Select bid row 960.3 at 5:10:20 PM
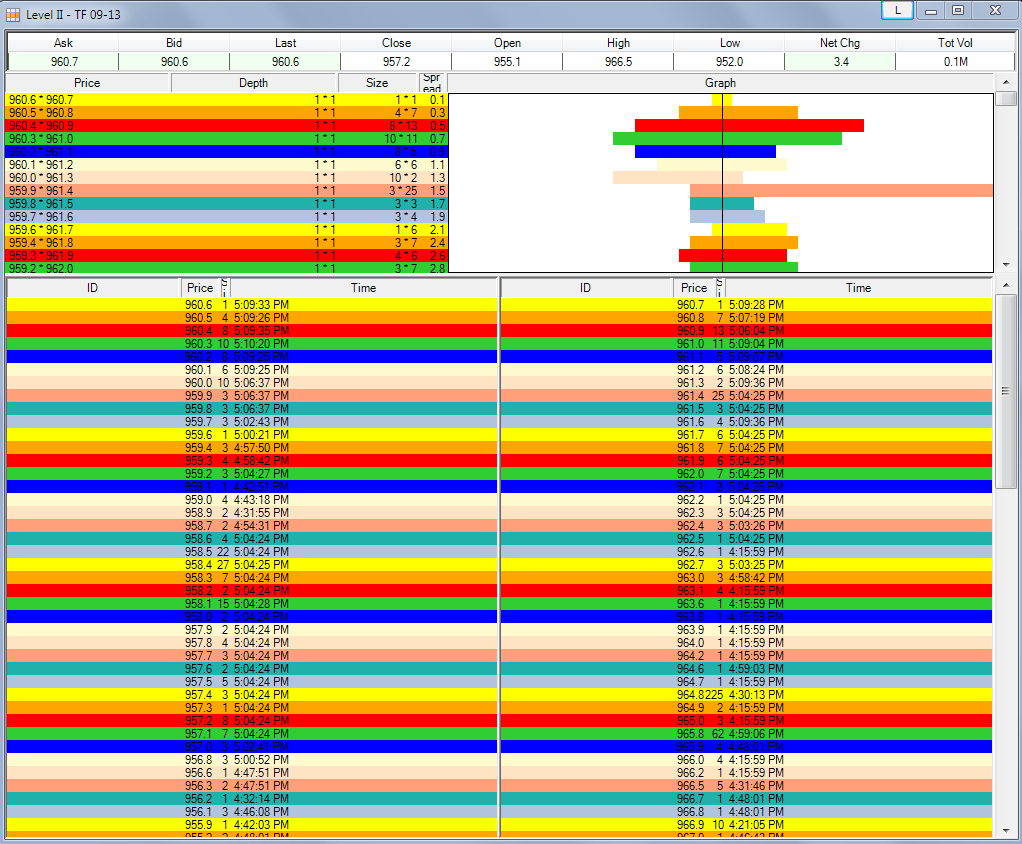The image size is (1022, 844). pyautogui.click(x=252, y=344)
